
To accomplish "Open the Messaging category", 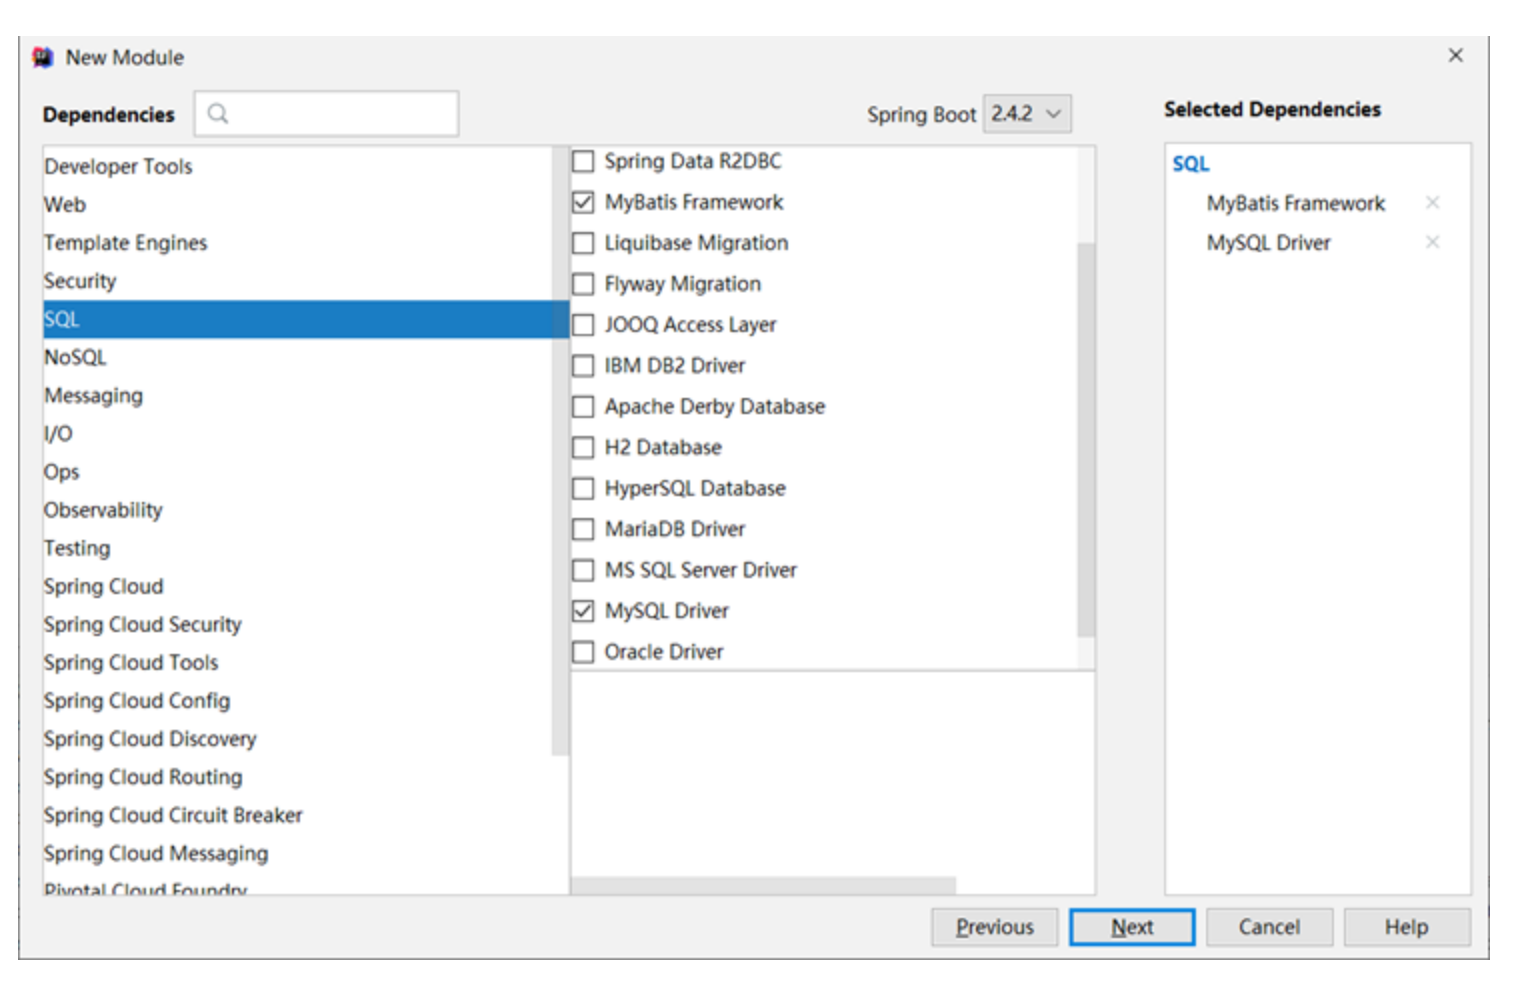I will [x=298, y=396].
